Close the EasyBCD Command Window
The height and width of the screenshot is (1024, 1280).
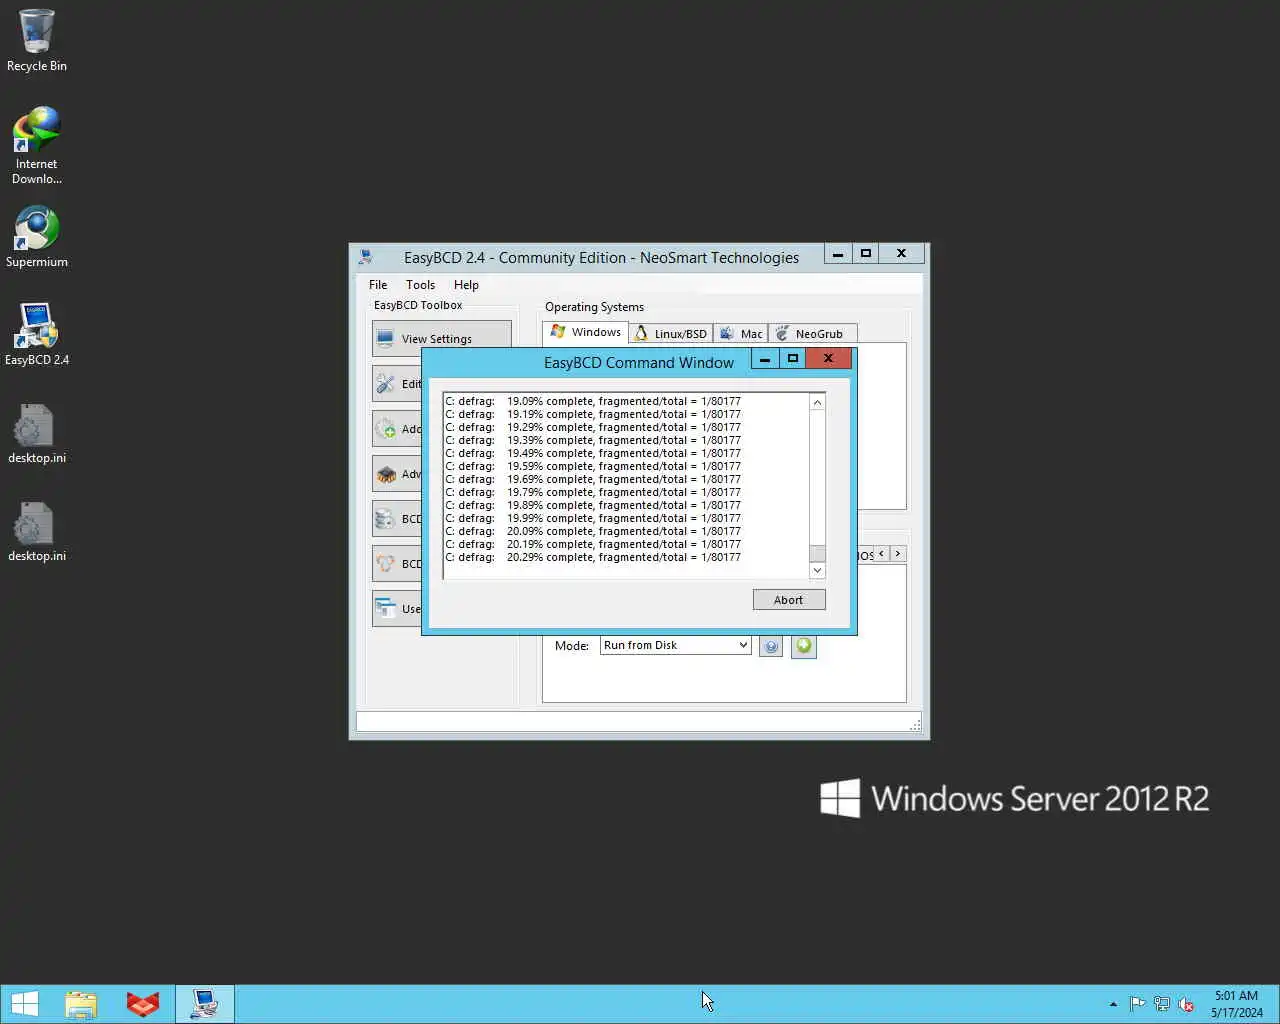[829, 358]
